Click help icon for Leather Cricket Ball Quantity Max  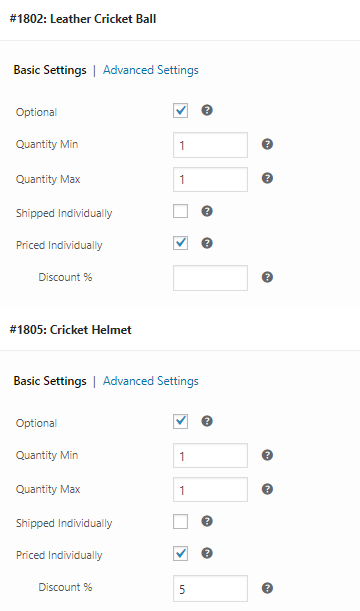[x=267, y=178]
